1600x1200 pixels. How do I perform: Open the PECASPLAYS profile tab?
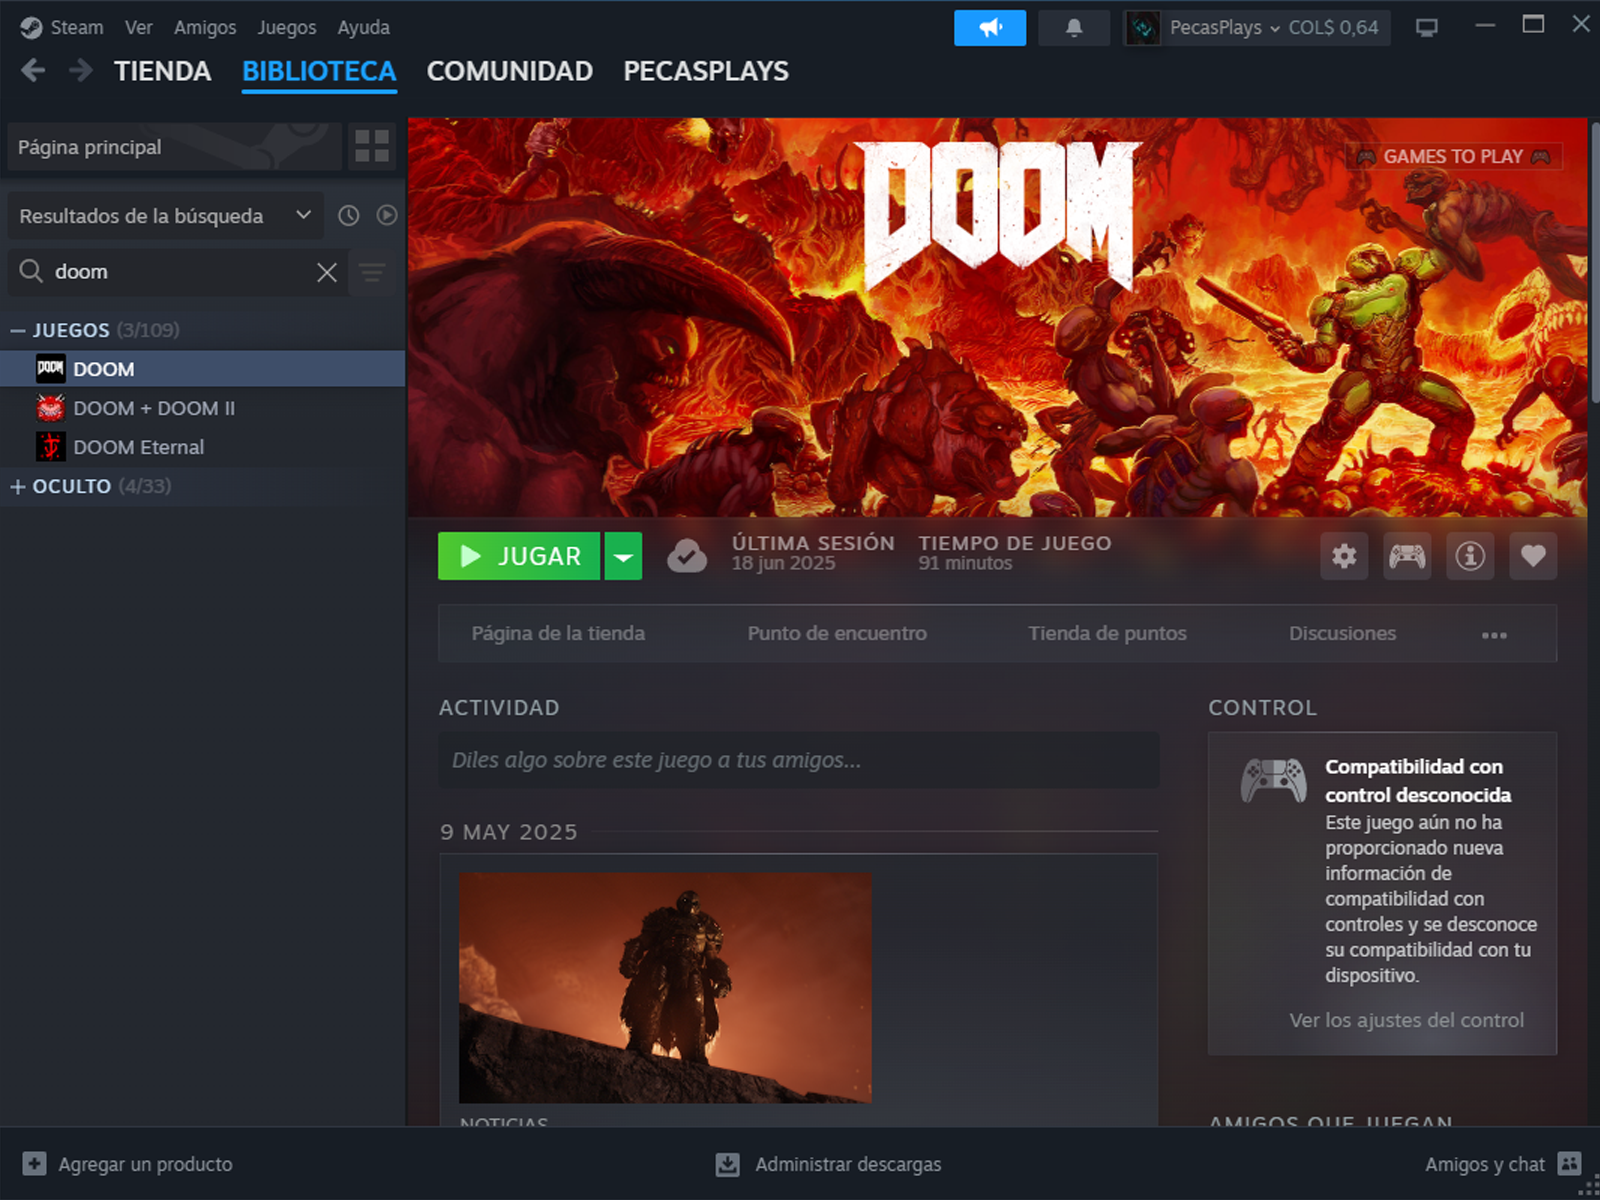(x=706, y=71)
